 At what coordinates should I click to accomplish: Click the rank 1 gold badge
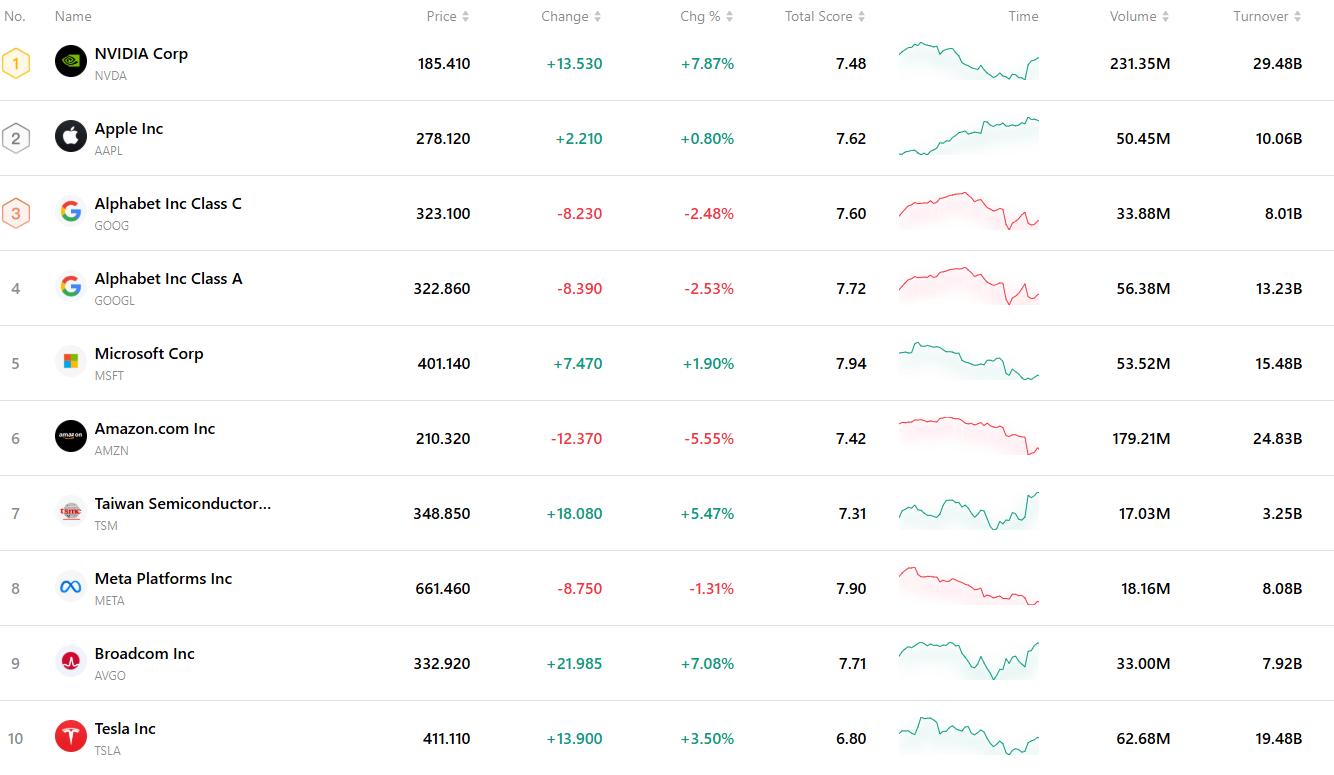point(15,63)
